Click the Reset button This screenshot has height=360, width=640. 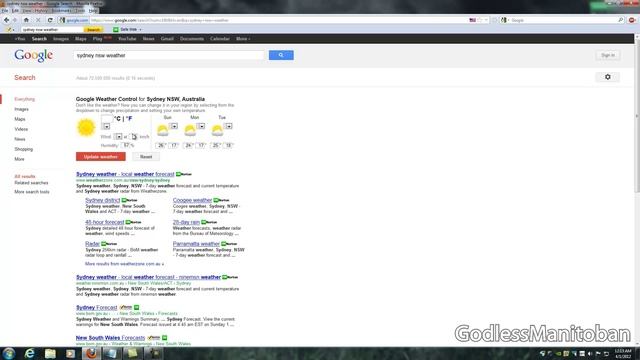tap(146, 157)
